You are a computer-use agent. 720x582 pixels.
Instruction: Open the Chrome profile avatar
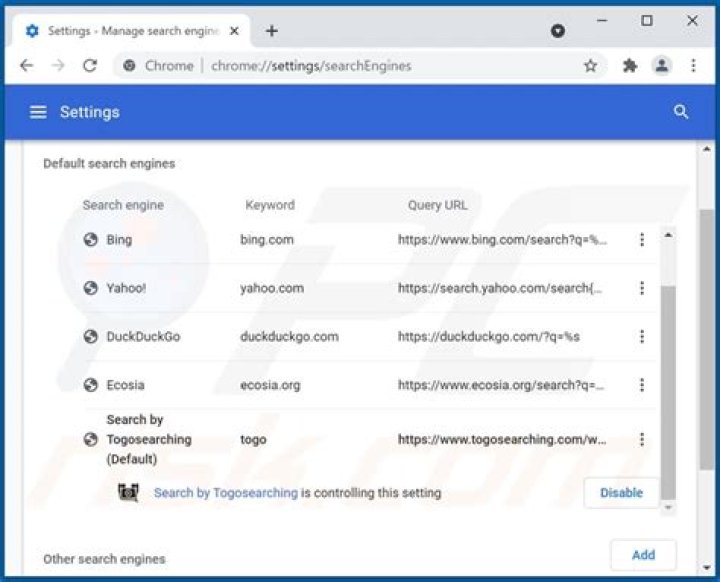pyautogui.click(x=661, y=66)
